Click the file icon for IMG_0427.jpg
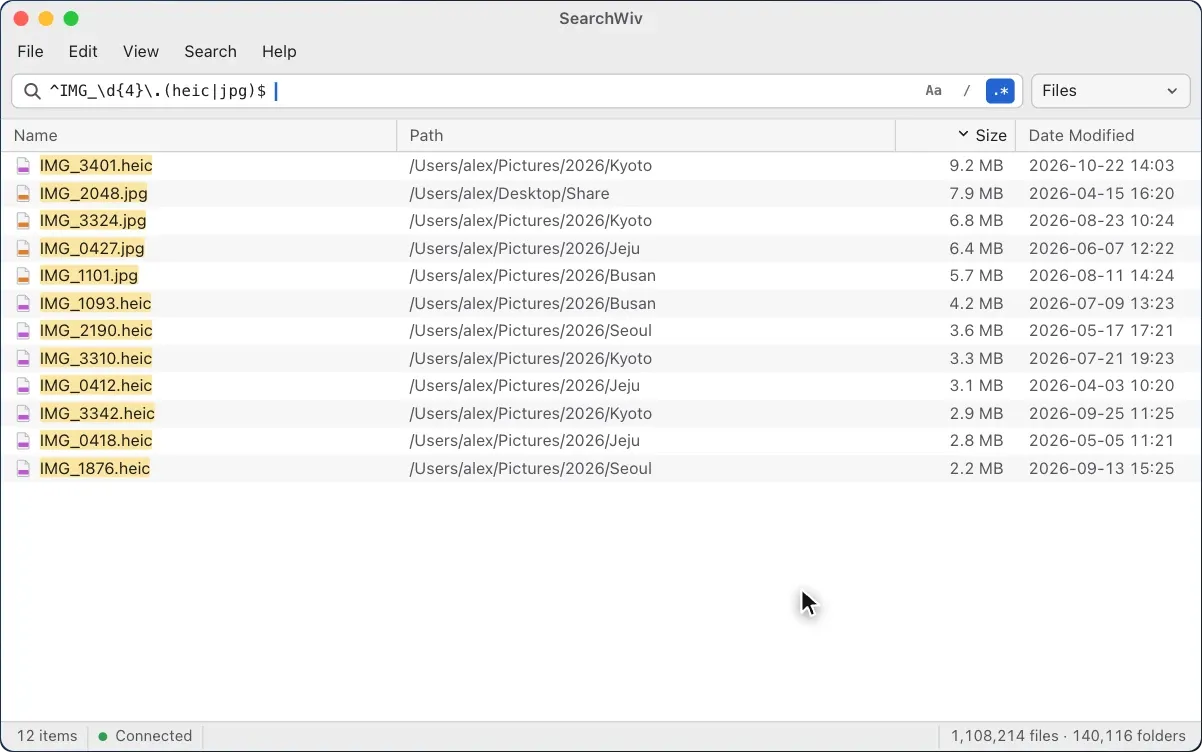Viewport: 1202px width, 752px height. click(23, 249)
